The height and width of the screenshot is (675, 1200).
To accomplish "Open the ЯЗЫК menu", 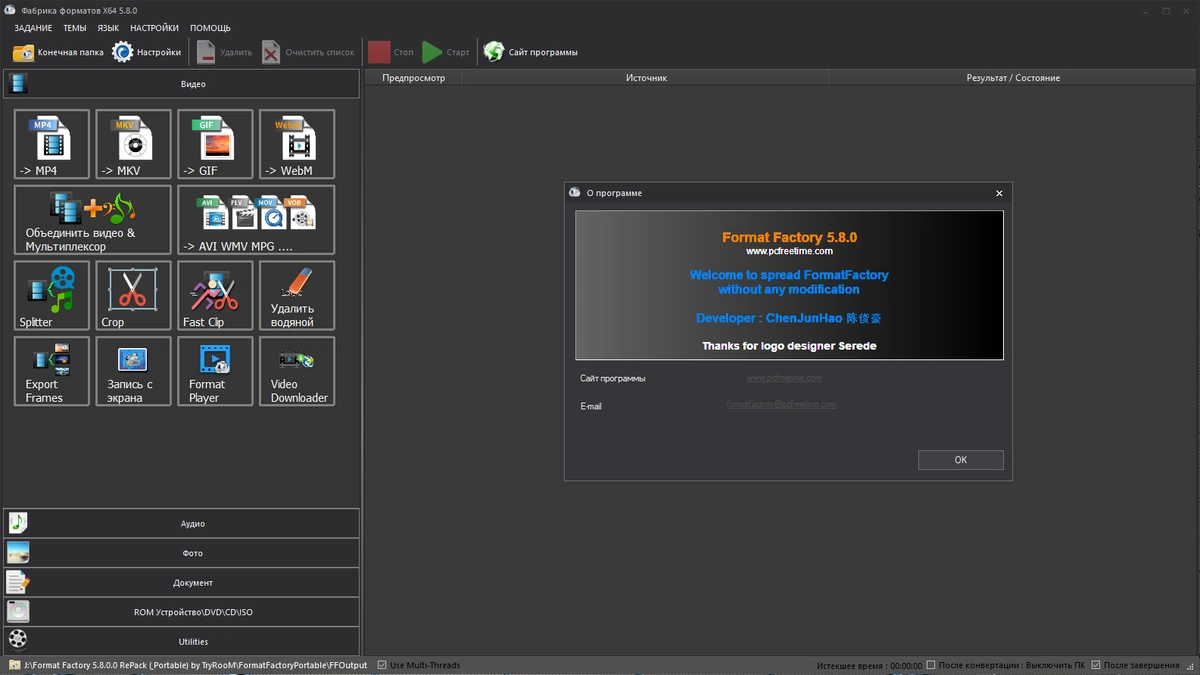I will click(x=108, y=28).
